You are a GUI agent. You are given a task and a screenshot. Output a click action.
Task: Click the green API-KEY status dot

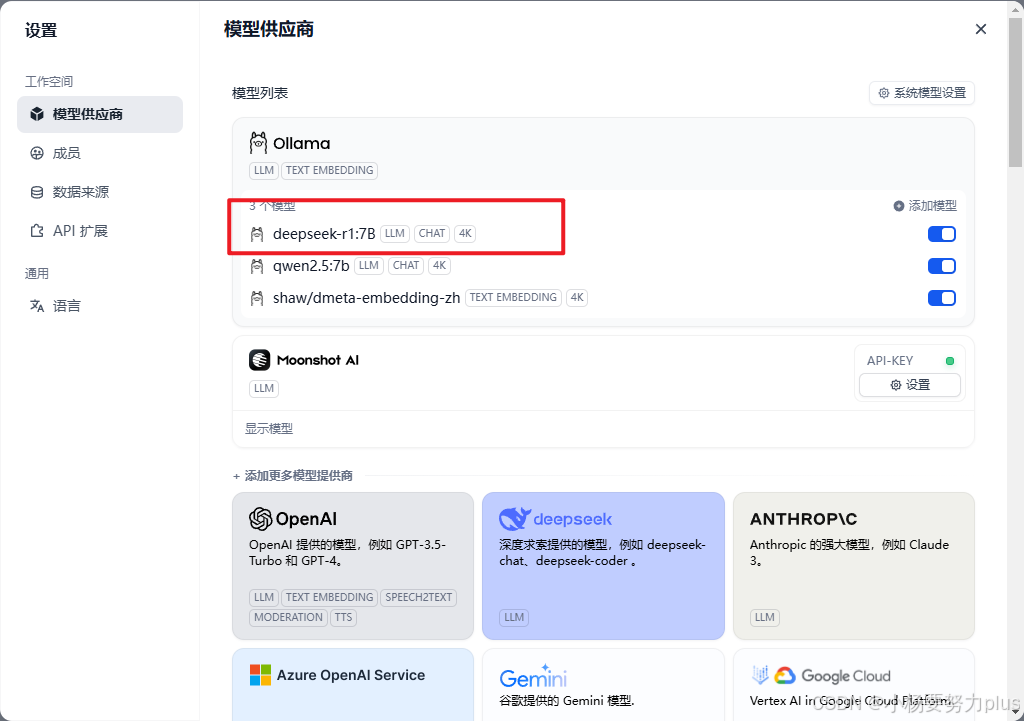(950, 360)
